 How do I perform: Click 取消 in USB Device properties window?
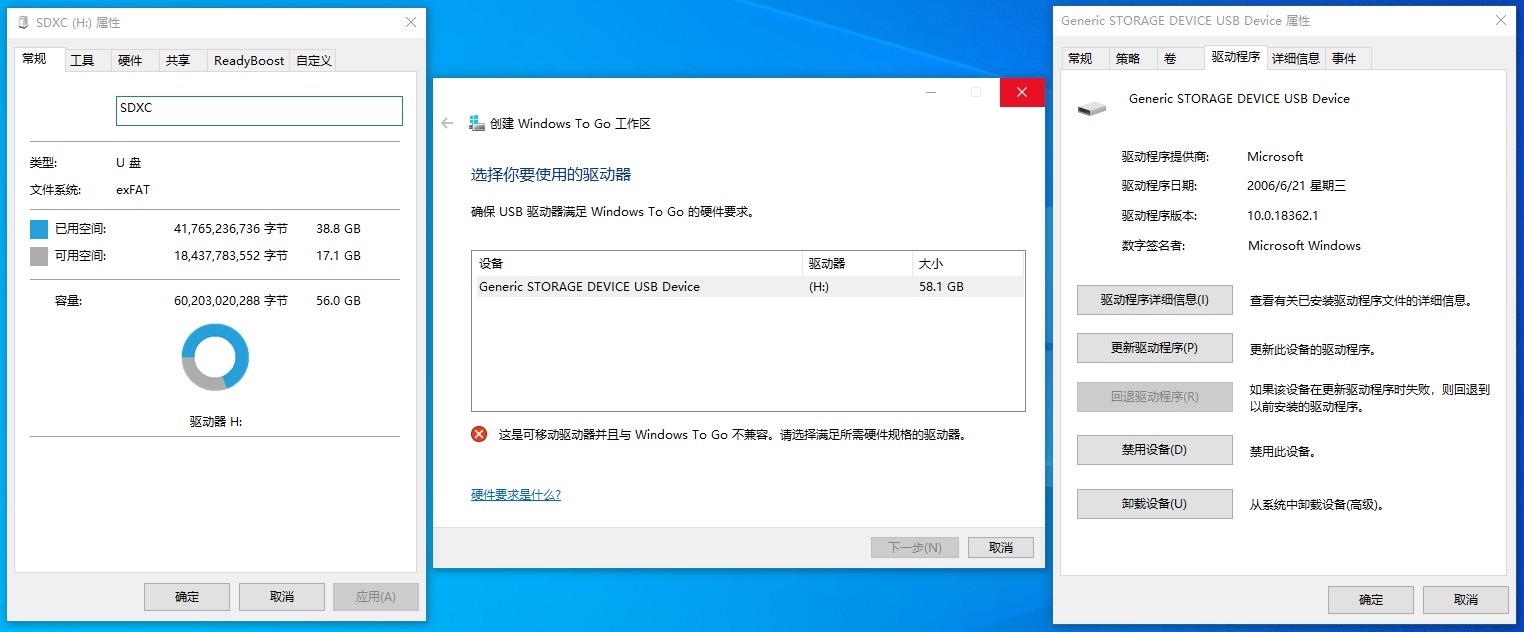click(1466, 600)
